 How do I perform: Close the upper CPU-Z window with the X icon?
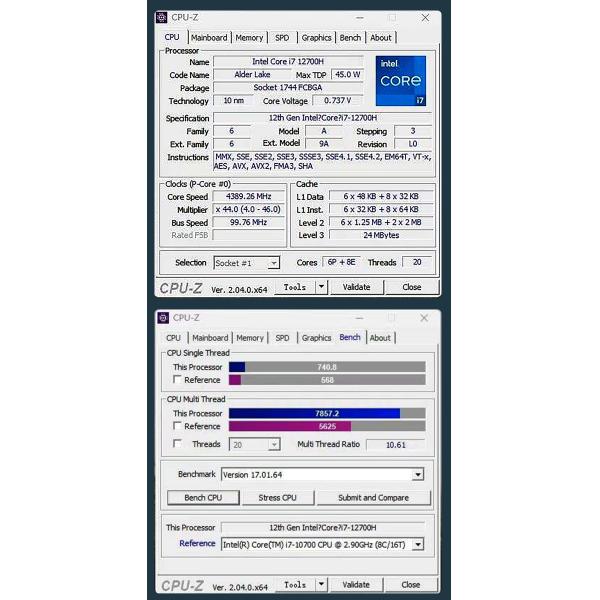pyautogui.click(x=426, y=18)
